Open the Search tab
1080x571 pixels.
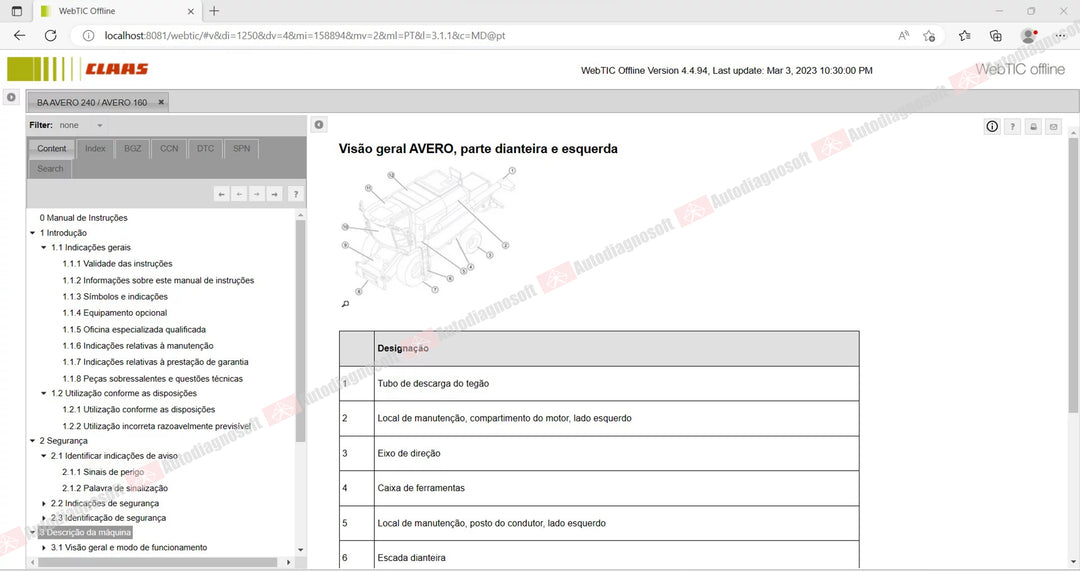[x=50, y=169]
